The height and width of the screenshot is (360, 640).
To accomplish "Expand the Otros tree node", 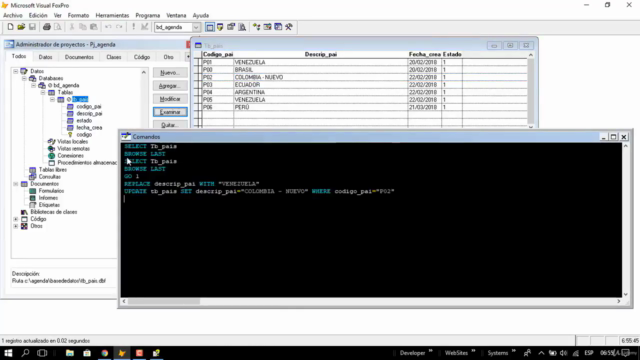I will 16,226.
